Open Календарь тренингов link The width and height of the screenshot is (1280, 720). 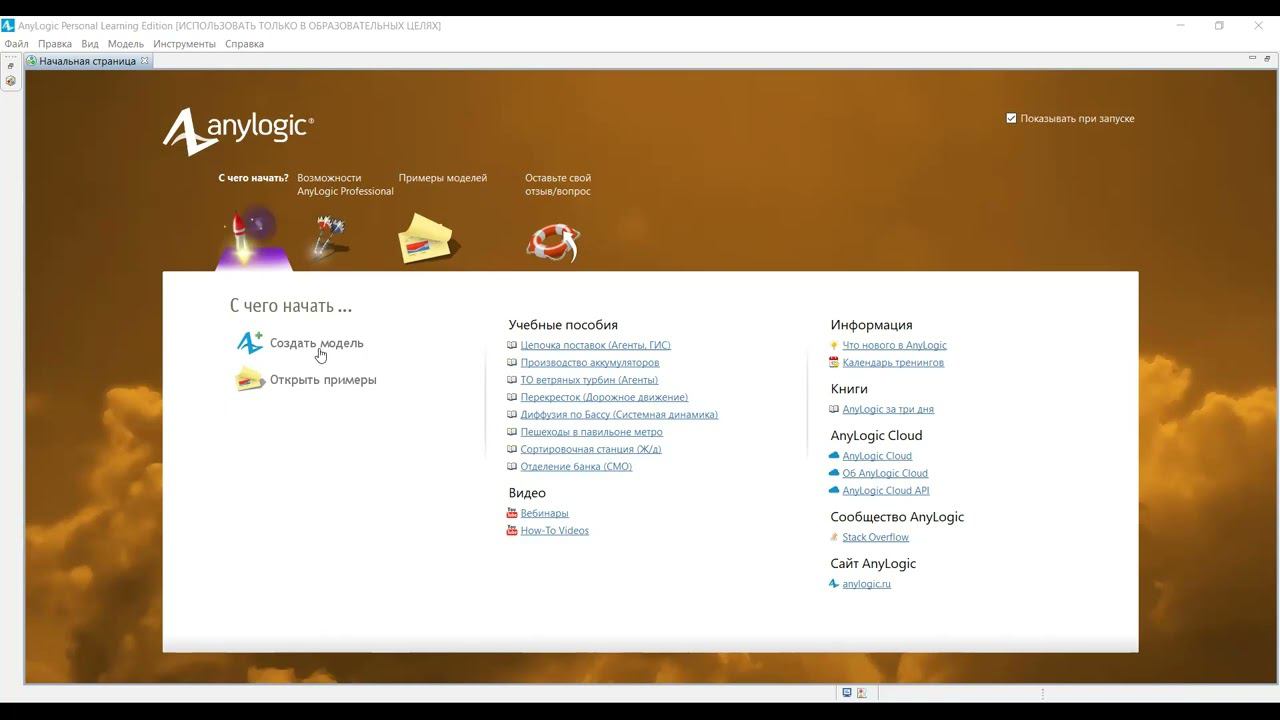(x=893, y=362)
